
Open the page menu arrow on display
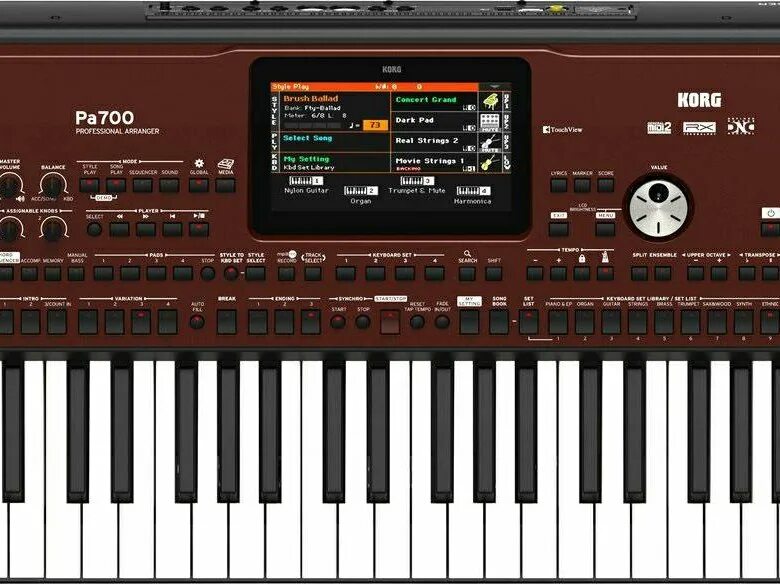click(x=494, y=87)
